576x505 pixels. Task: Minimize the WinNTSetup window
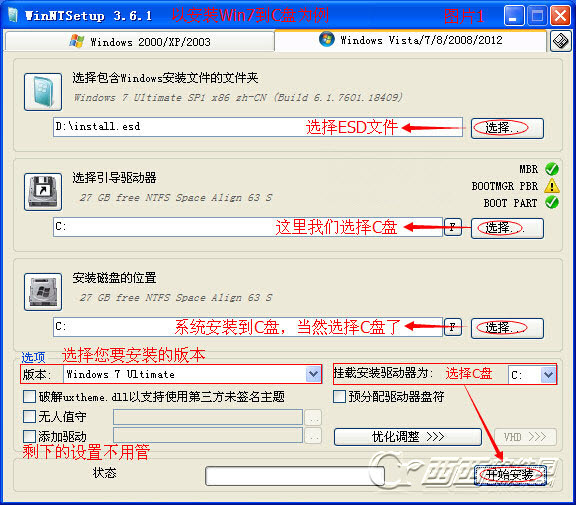pos(514,16)
